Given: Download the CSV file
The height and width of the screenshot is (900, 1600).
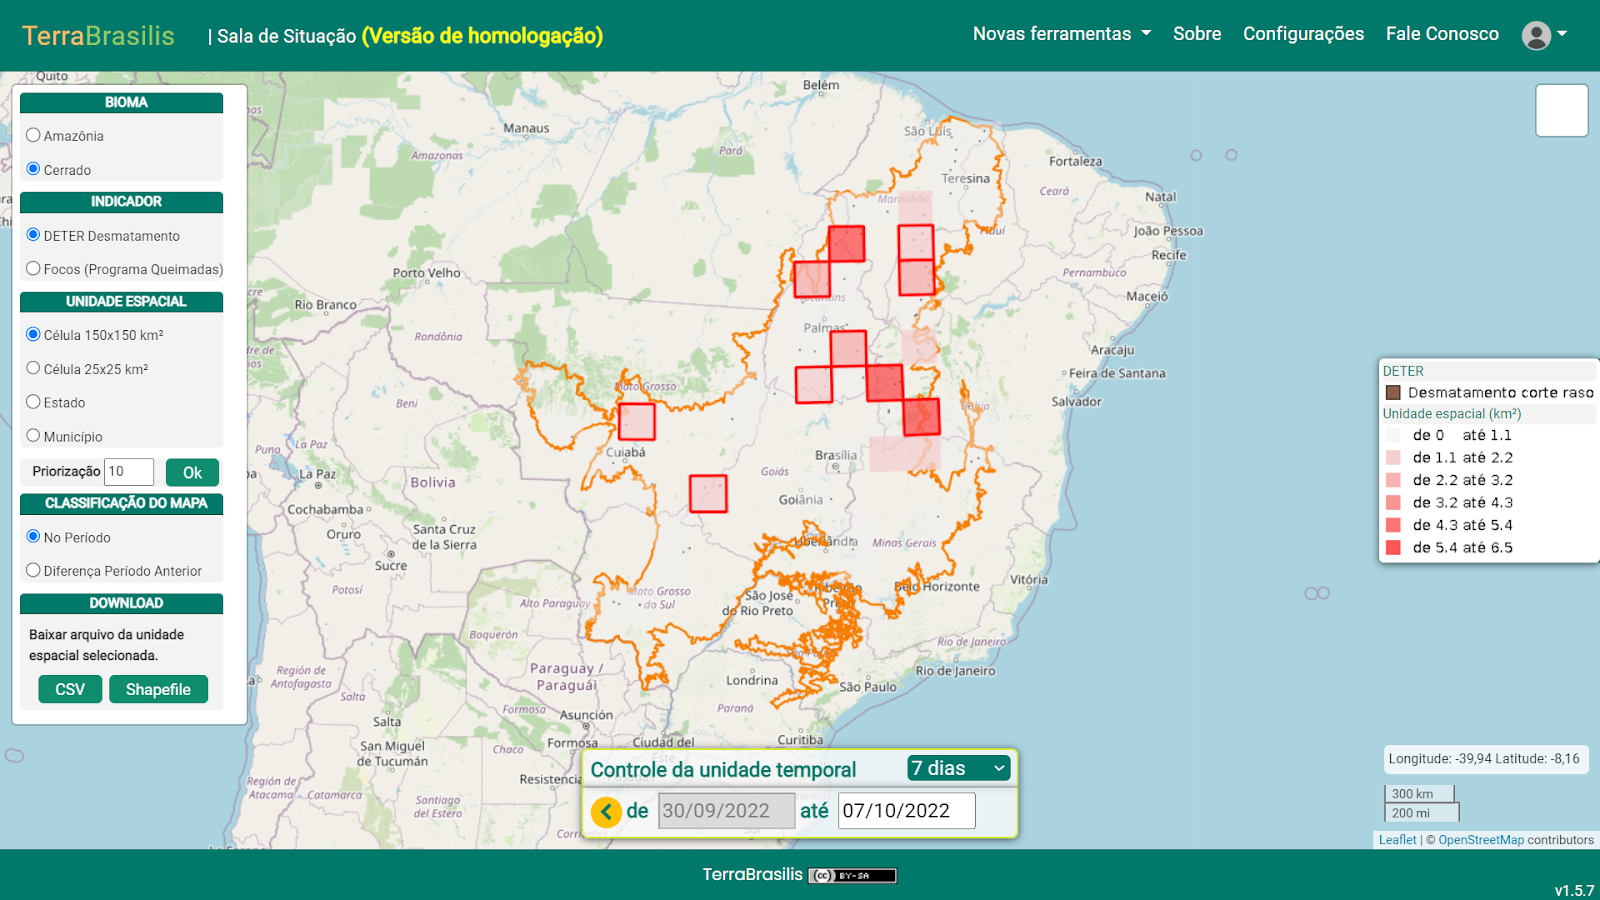Looking at the screenshot, I should coord(70,689).
